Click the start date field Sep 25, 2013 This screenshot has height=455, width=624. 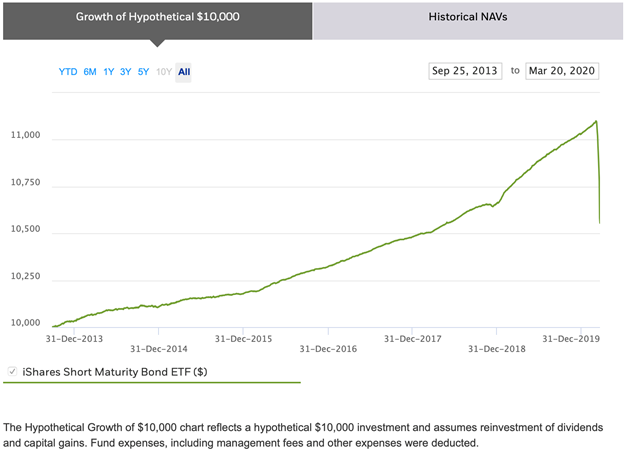pyautogui.click(x=465, y=71)
